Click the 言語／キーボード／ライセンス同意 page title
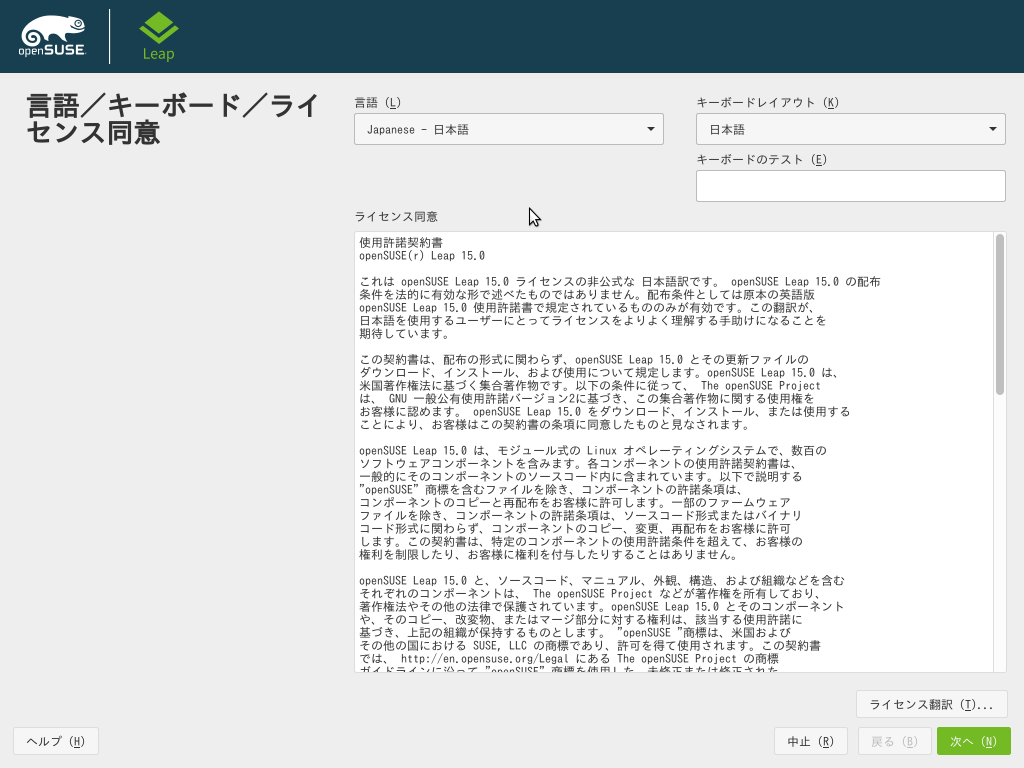 [x=172, y=119]
